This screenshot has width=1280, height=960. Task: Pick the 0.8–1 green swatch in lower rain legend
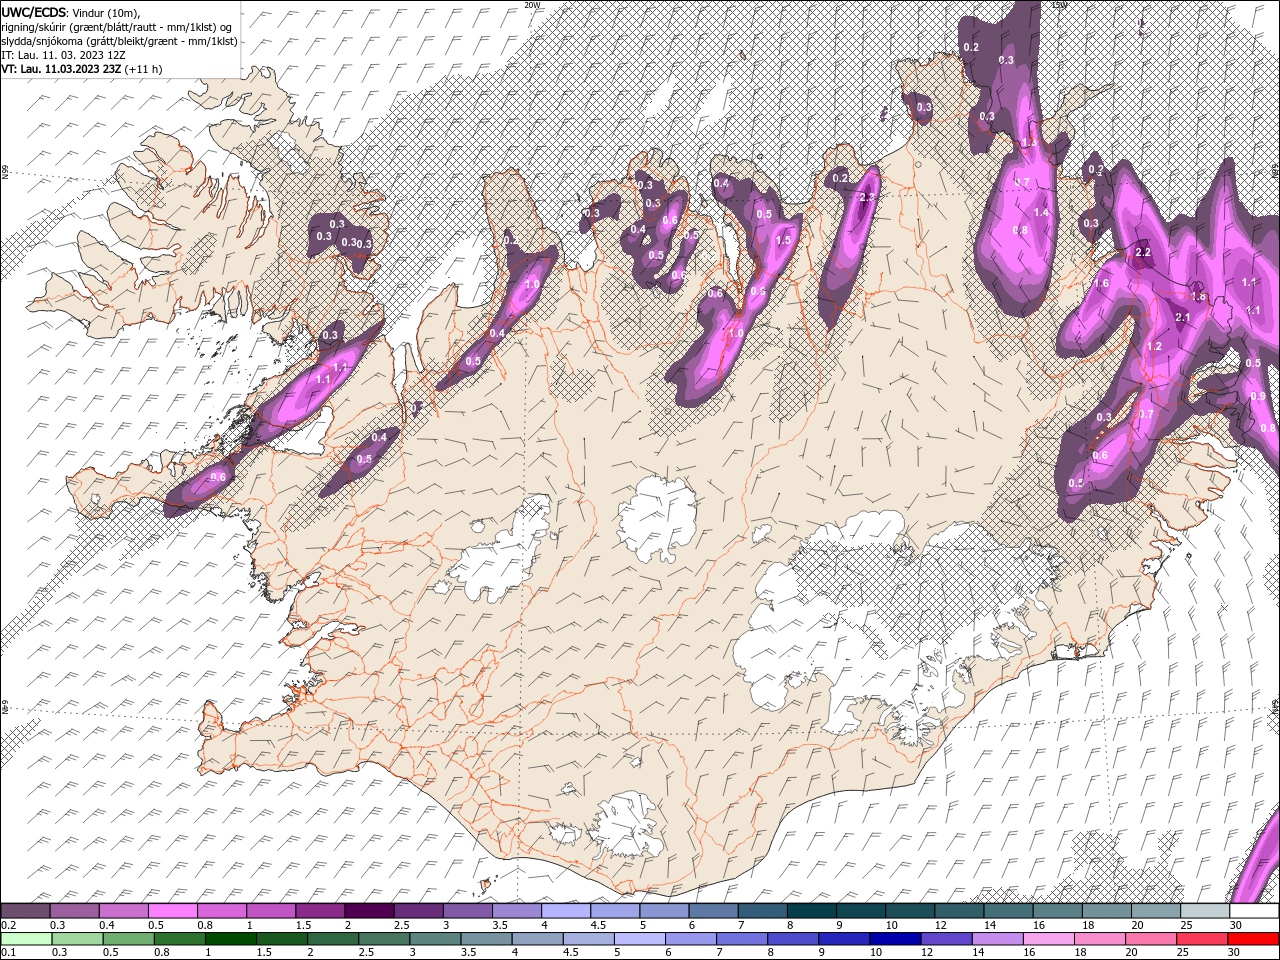point(179,939)
